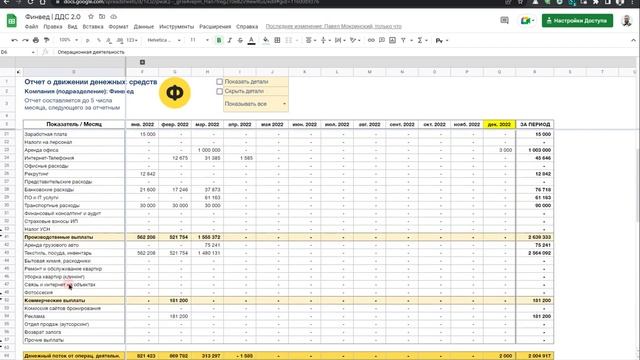Move the document to a folder
Screen dimensions: 640x360
click(x=102, y=17)
